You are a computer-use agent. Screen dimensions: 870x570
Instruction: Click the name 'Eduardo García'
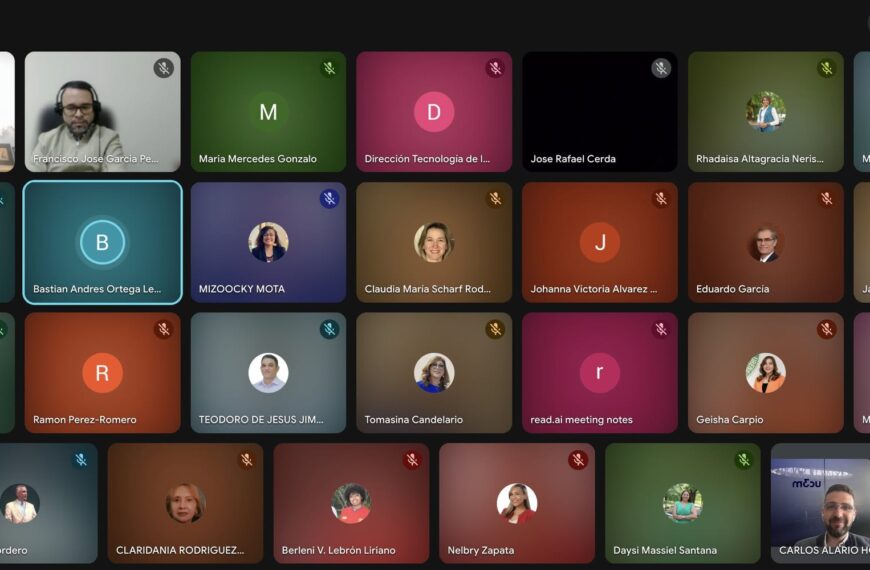(732, 289)
